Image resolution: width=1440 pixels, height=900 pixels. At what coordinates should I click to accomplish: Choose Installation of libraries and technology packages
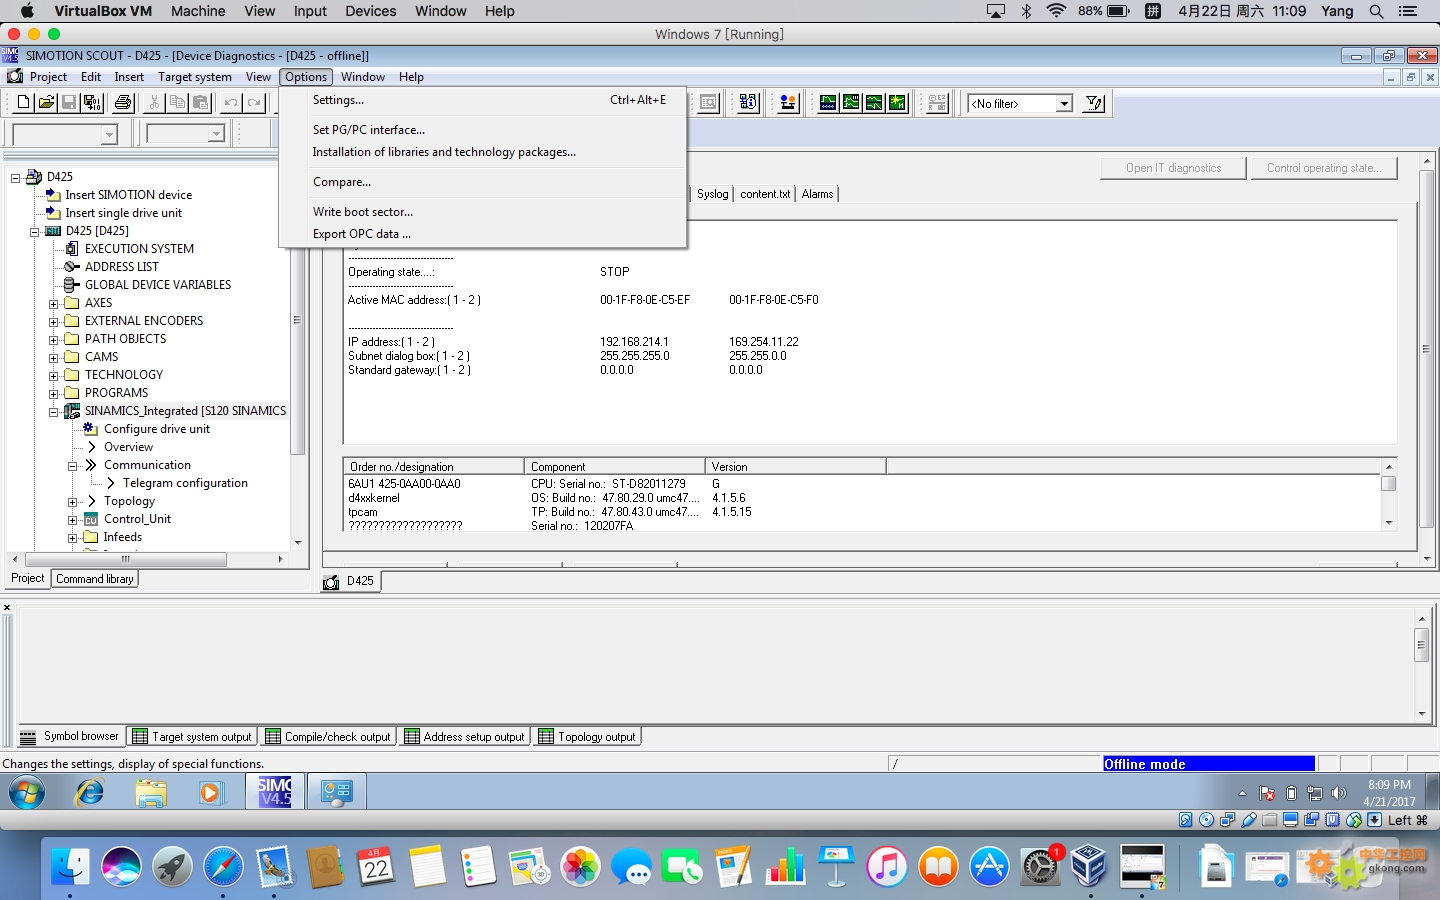[x=483, y=152]
